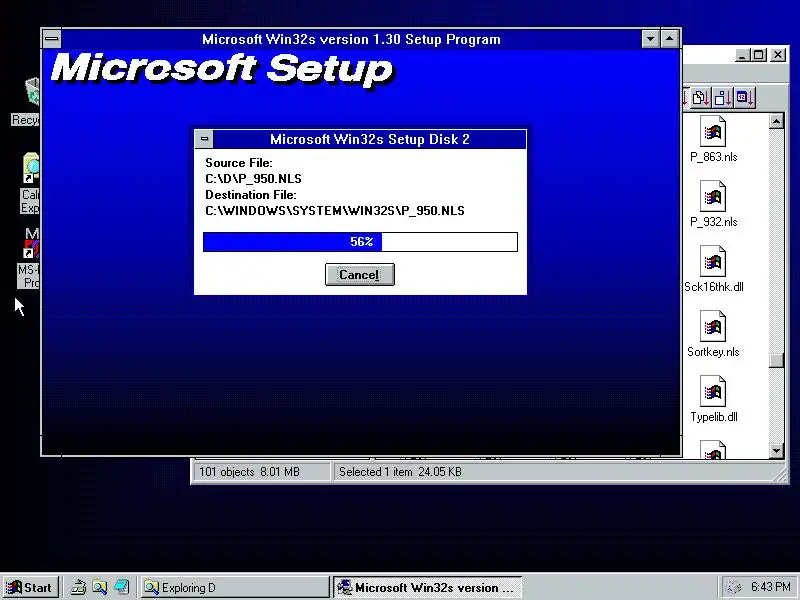
Task: Click the 6:43 PM clock
Action: point(771,587)
